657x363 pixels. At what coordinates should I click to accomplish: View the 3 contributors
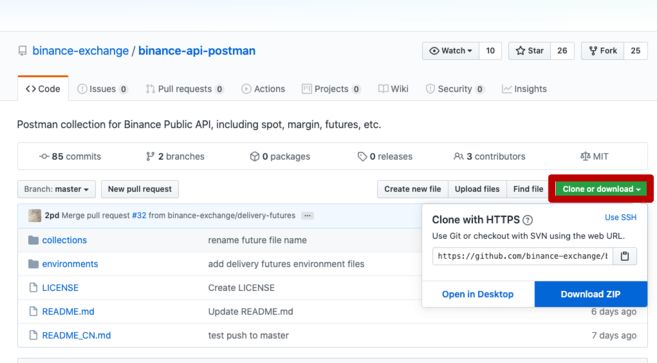(x=489, y=156)
